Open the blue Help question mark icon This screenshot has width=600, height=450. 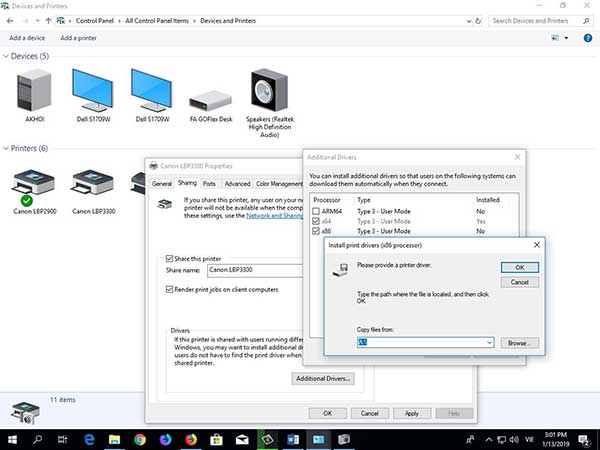588,38
